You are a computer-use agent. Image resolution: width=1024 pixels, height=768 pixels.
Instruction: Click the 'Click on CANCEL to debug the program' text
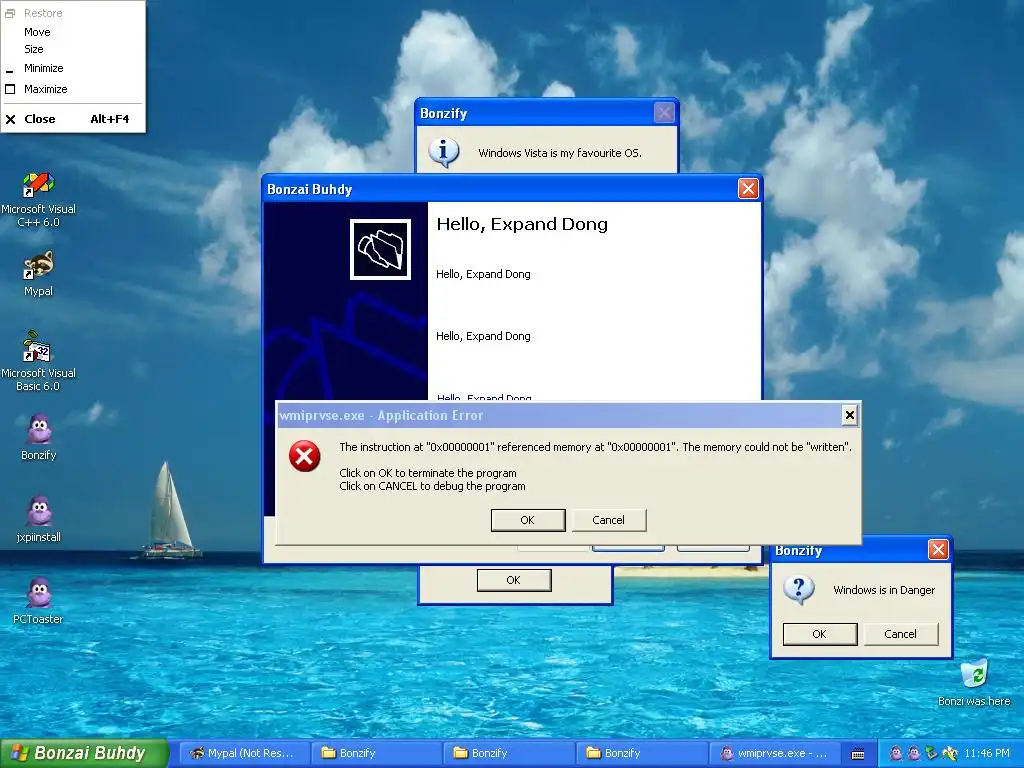(432, 486)
